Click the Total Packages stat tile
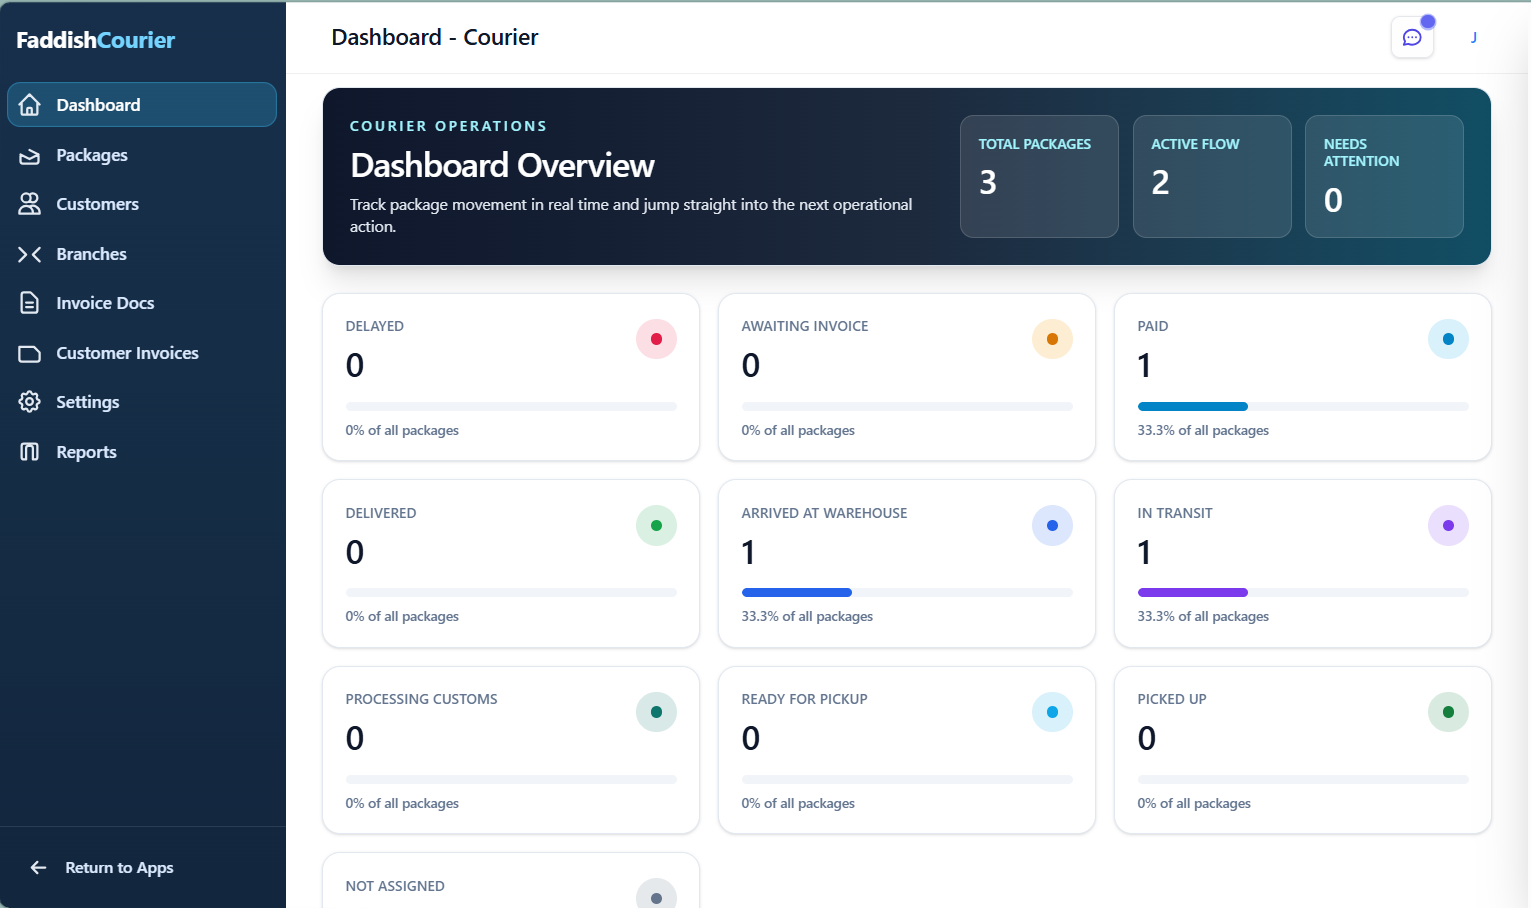1531x908 pixels. tap(1039, 176)
